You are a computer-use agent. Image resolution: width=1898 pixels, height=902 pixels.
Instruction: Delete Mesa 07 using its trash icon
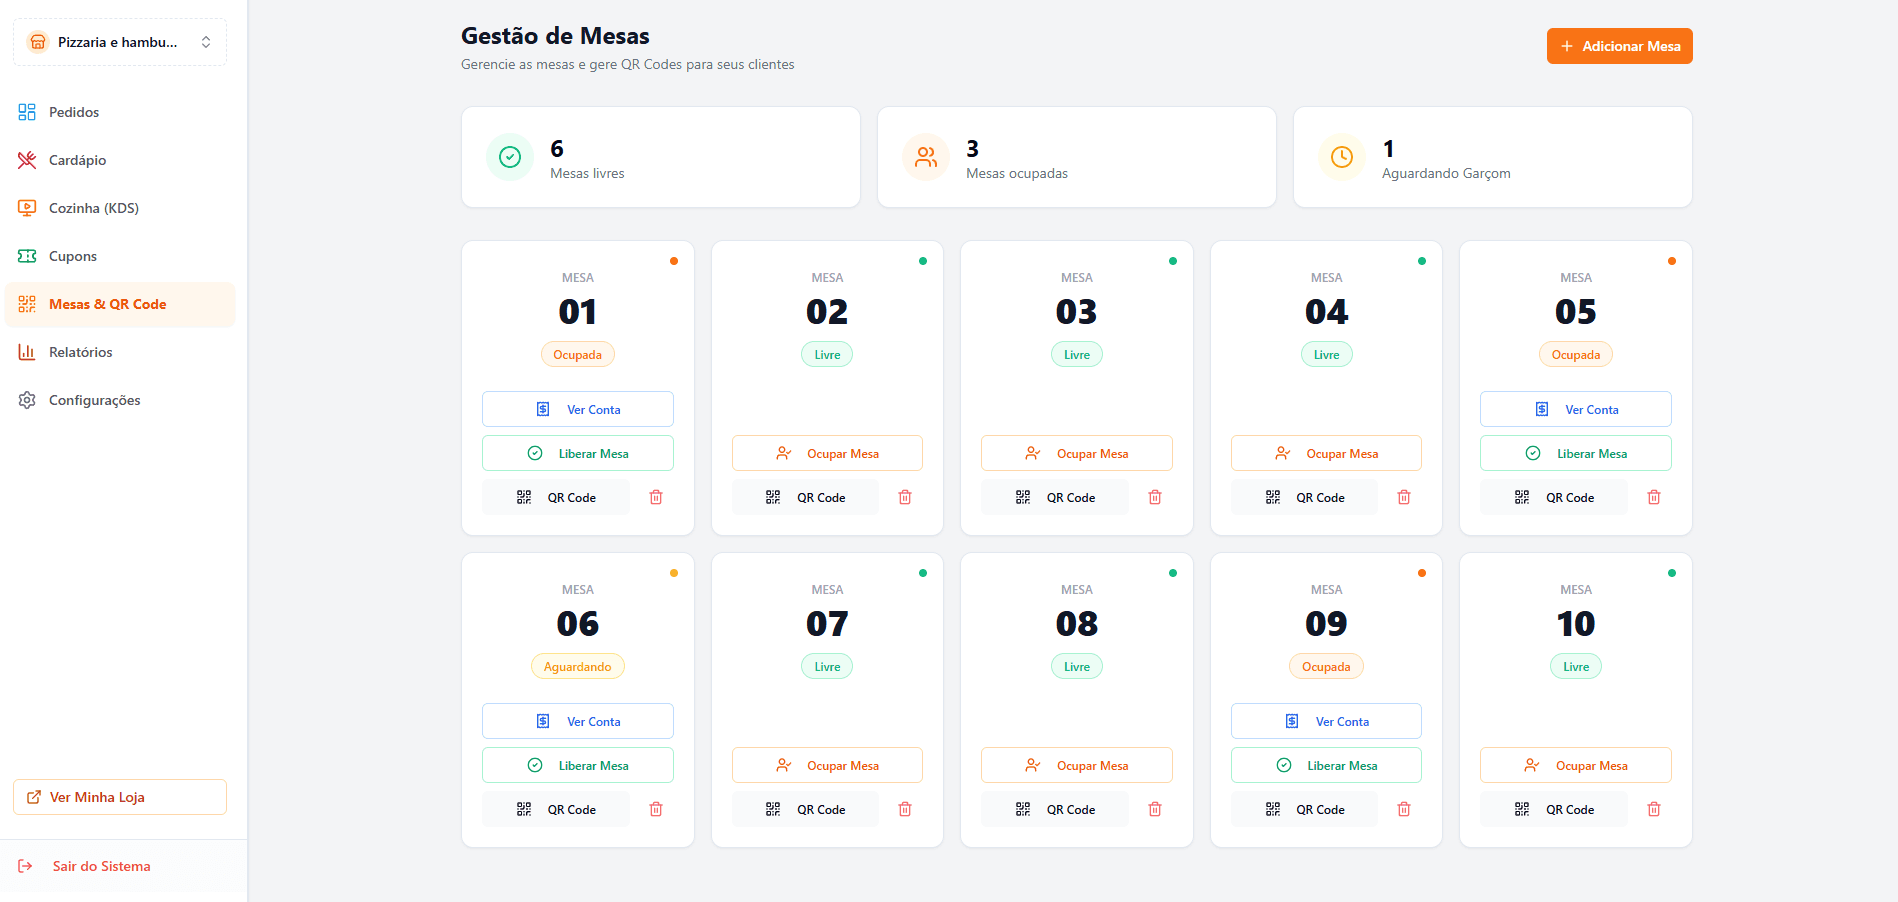point(905,809)
